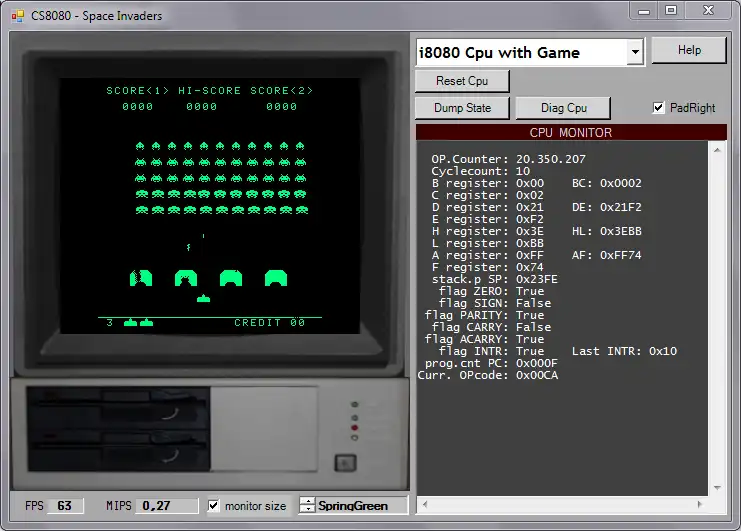Viewport: 741px width, 531px height.
Task: Click the BC: 0x0002 register pair
Action: [x=606, y=183]
